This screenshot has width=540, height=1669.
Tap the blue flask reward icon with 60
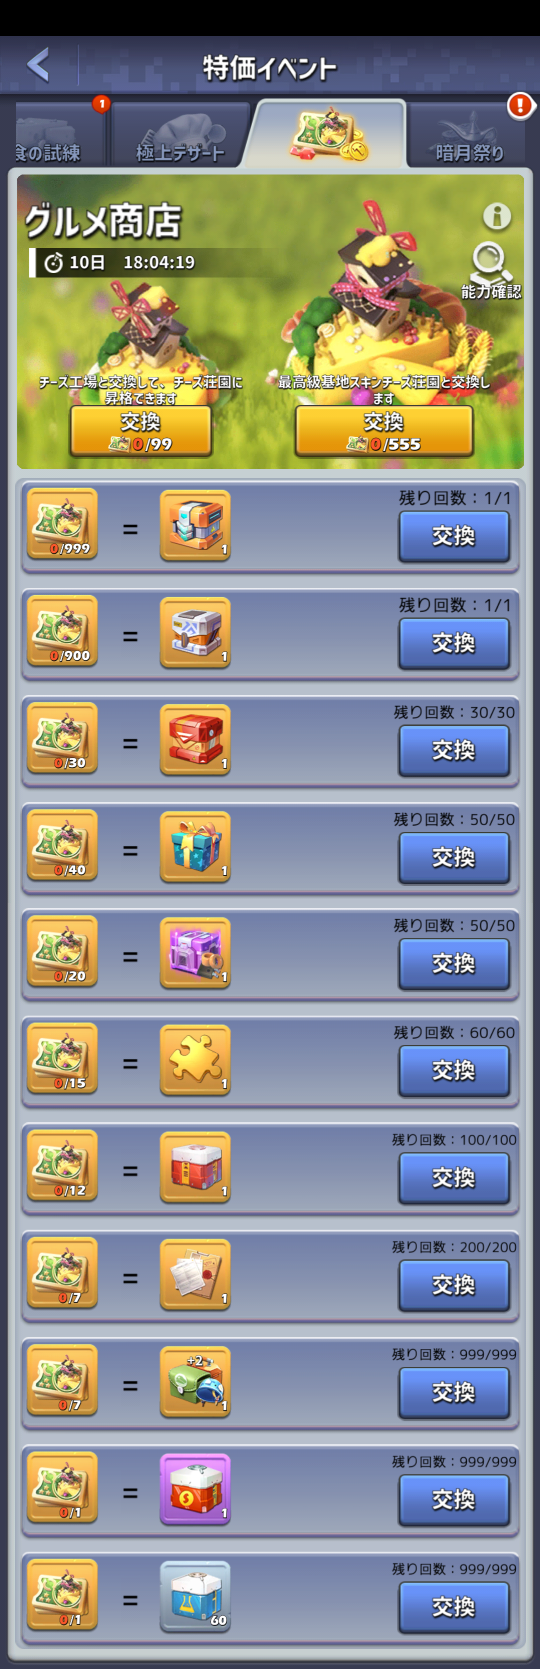[195, 1597]
